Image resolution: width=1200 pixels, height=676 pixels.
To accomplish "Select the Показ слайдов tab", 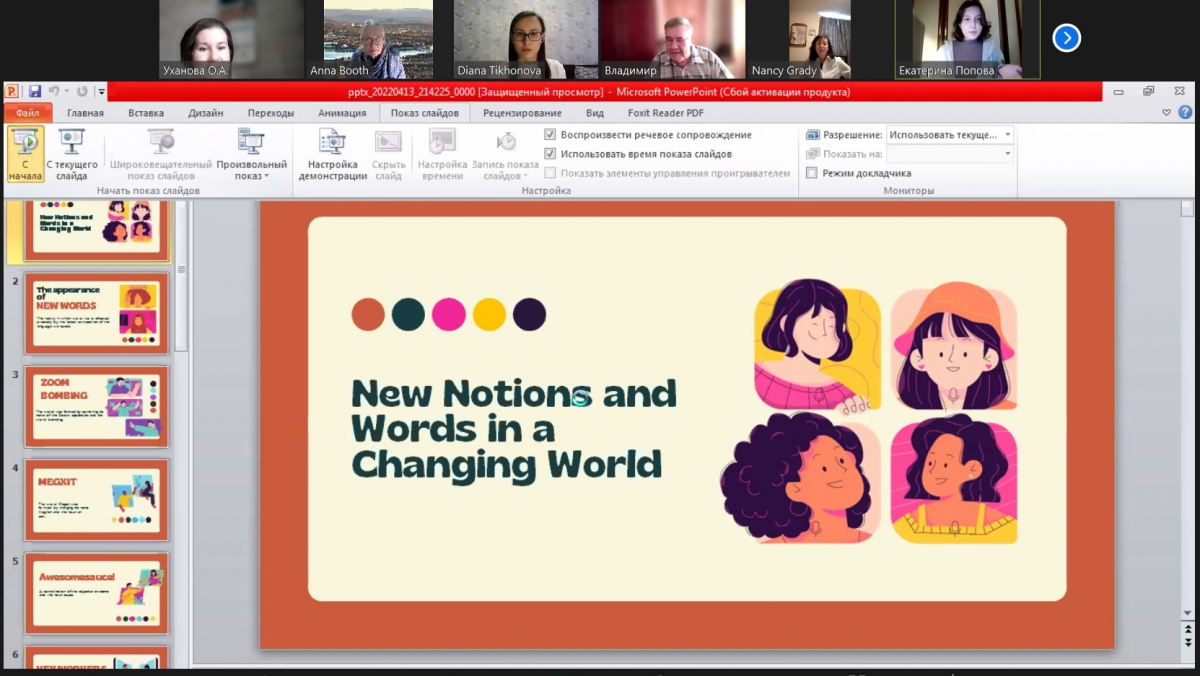I will point(425,113).
